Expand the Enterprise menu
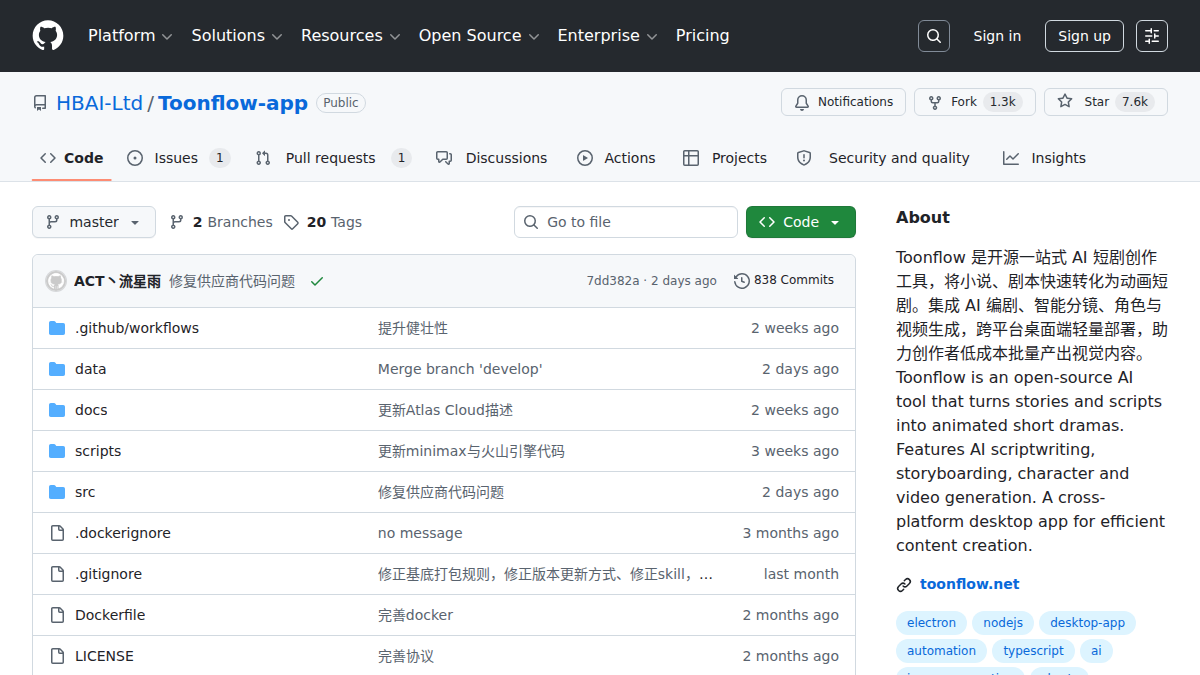Image resolution: width=1200 pixels, height=675 pixels. [607, 36]
